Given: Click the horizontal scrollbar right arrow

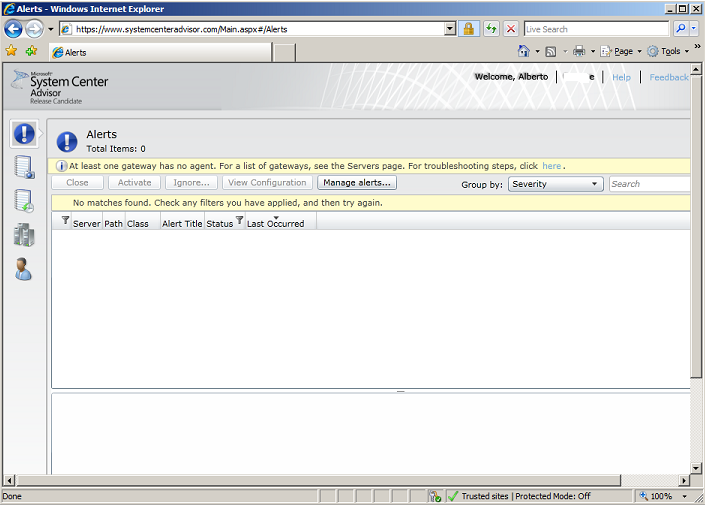Looking at the screenshot, I should [684, 481].
